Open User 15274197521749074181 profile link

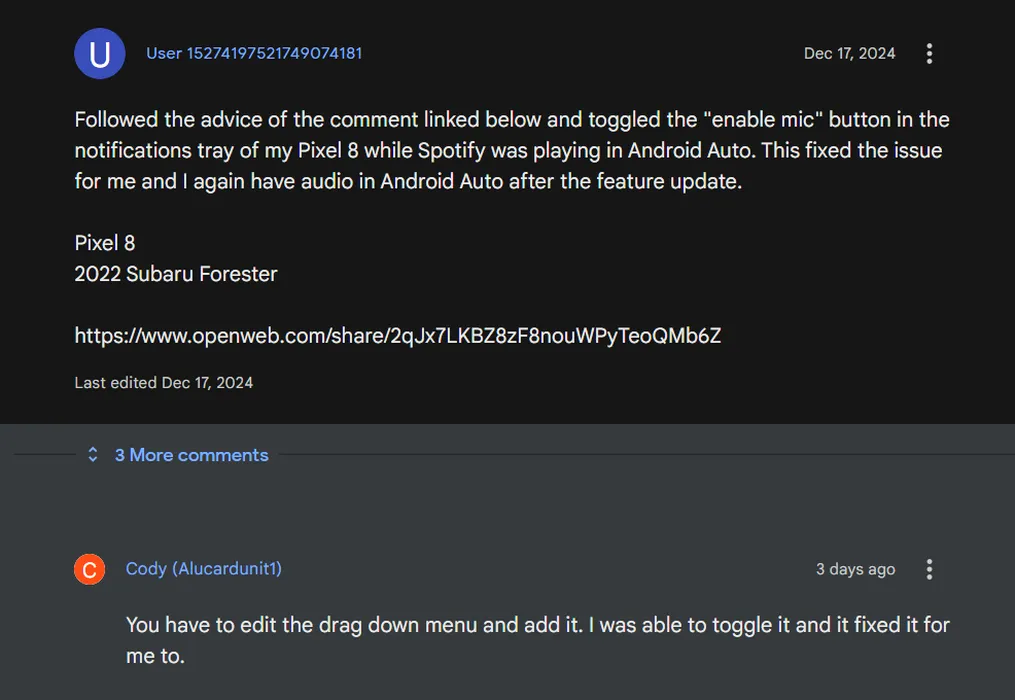[x=254, y=53]
